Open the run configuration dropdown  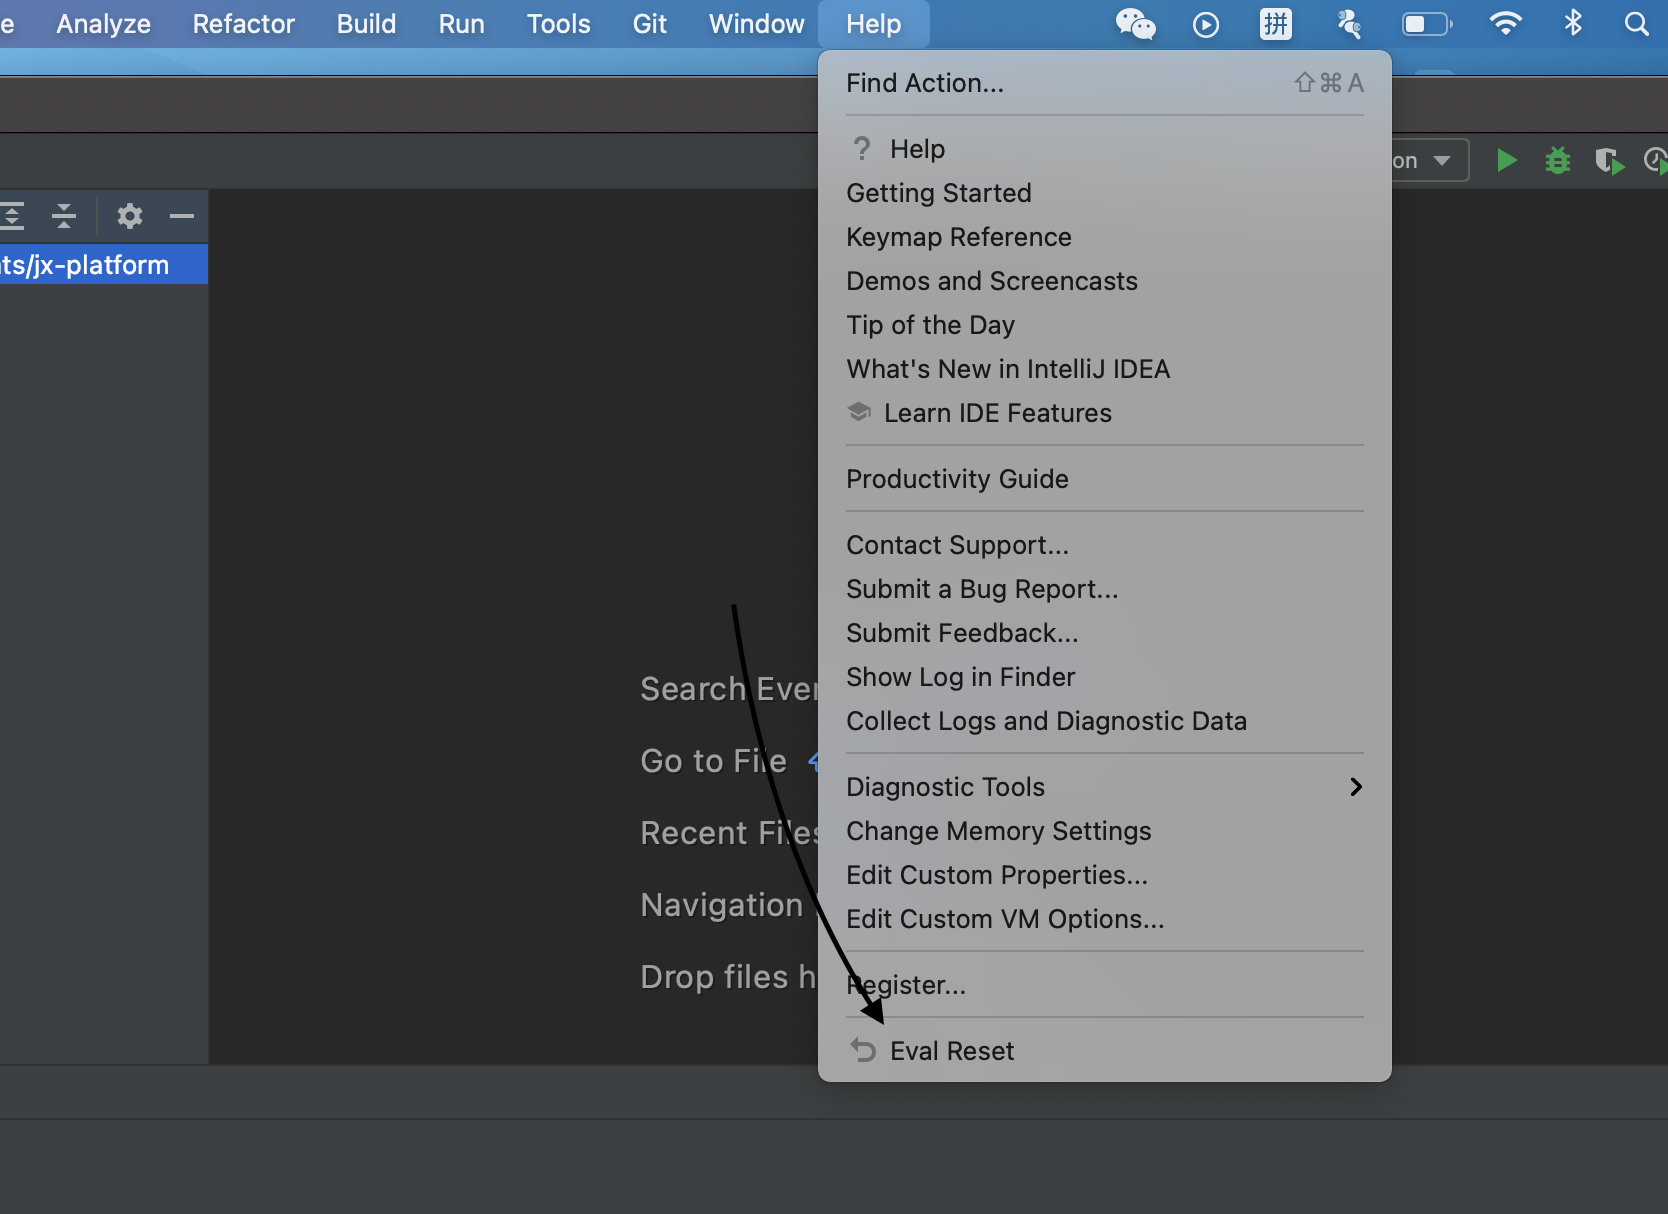point(1430,160)
